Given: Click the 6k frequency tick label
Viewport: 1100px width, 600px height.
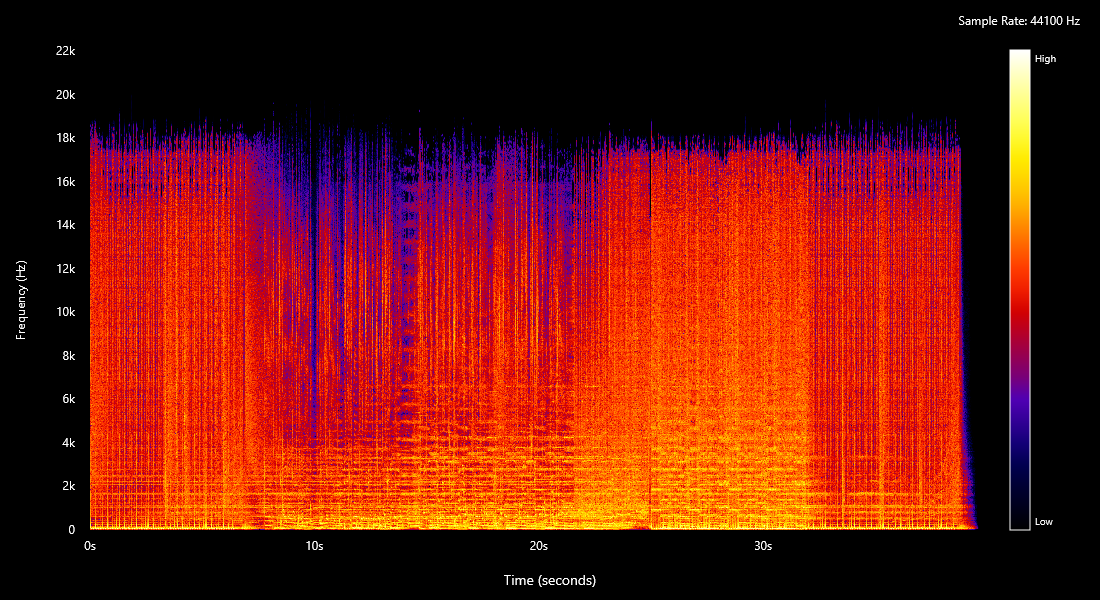Looking at the screenshot, I should 69,399.
